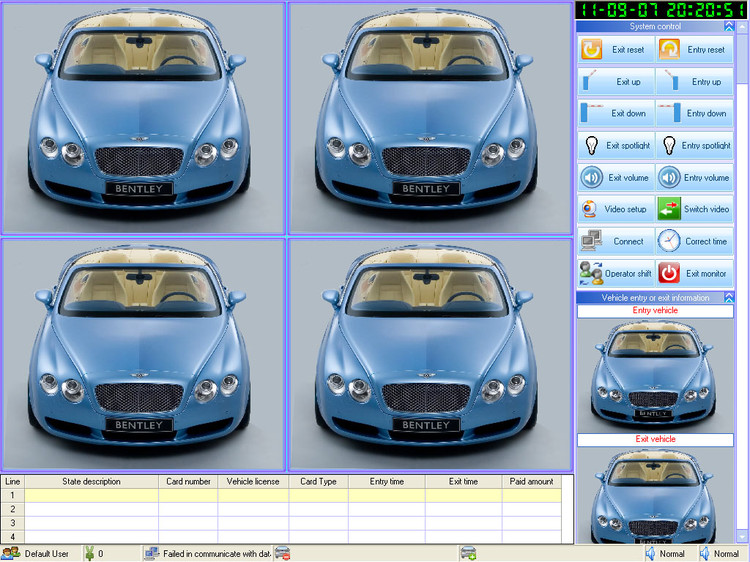Click the green plug status icon
The height and width of the screenshot is (562, 750).
[89, 553]
